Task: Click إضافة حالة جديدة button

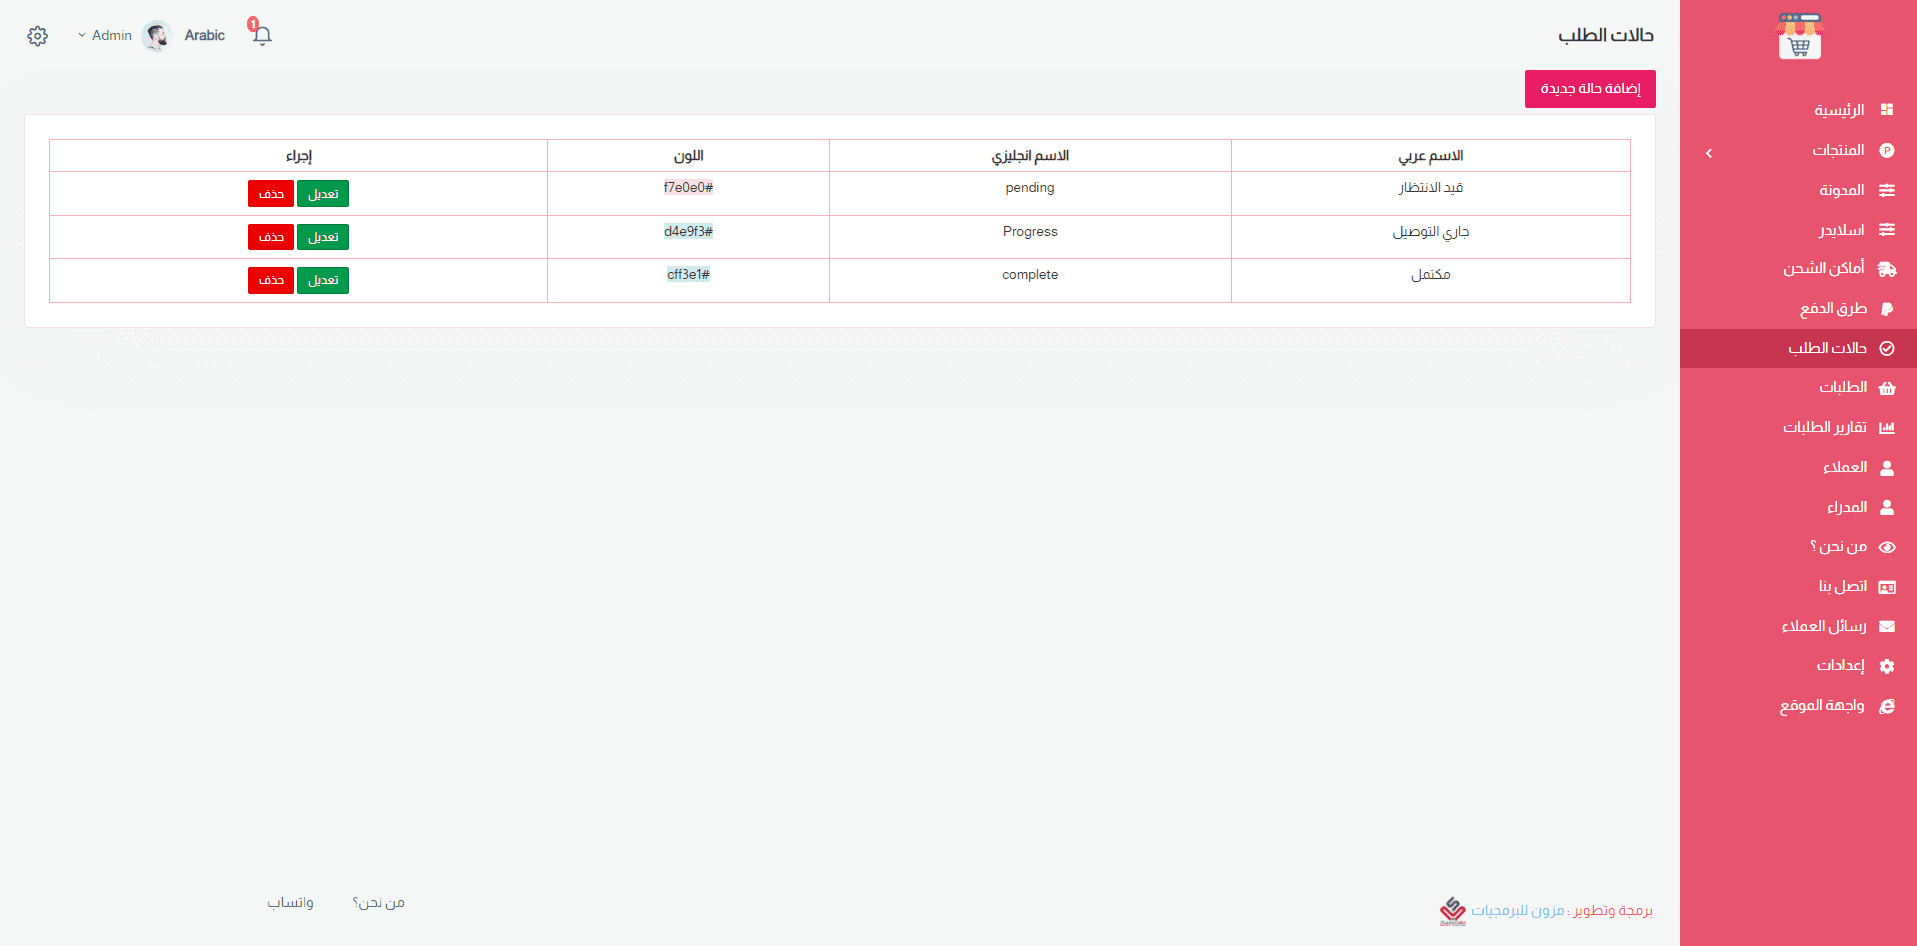Action: [x=1589, y=89]
